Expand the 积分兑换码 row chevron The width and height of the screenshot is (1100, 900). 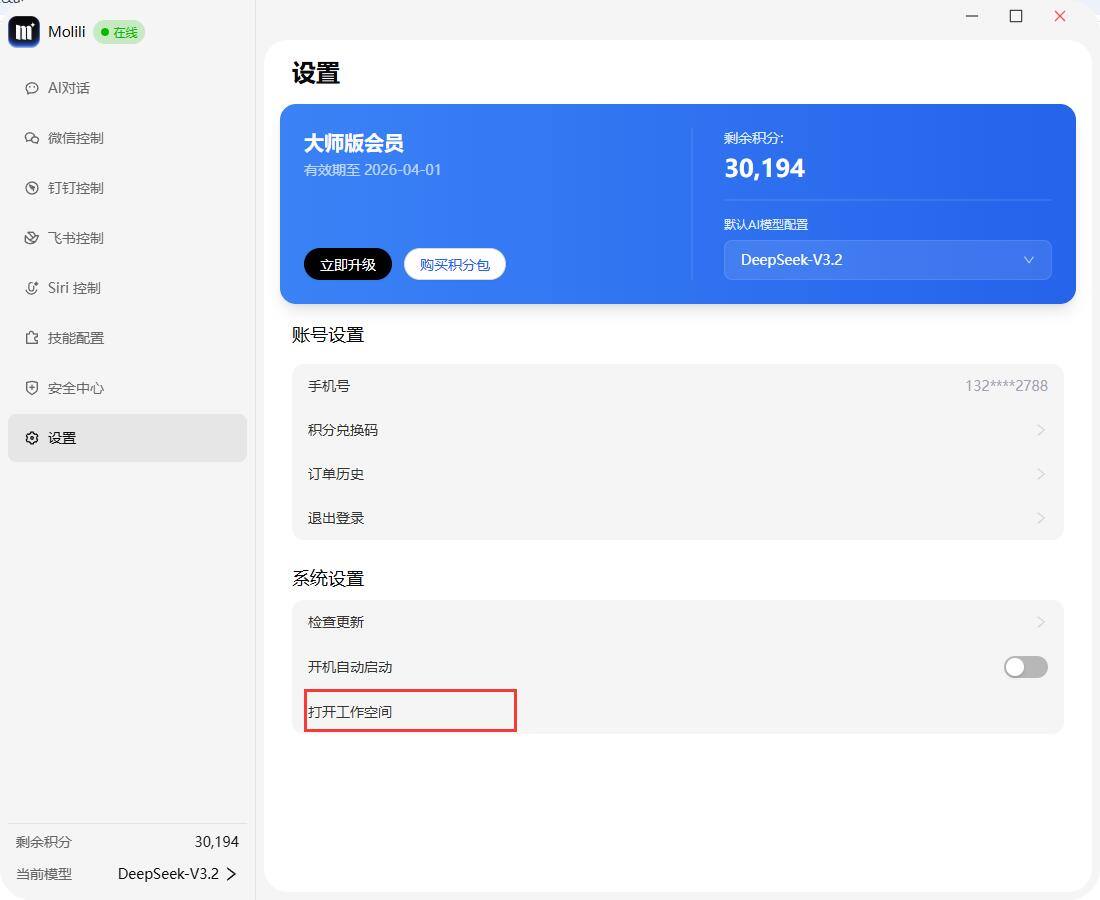point(1040,430)
